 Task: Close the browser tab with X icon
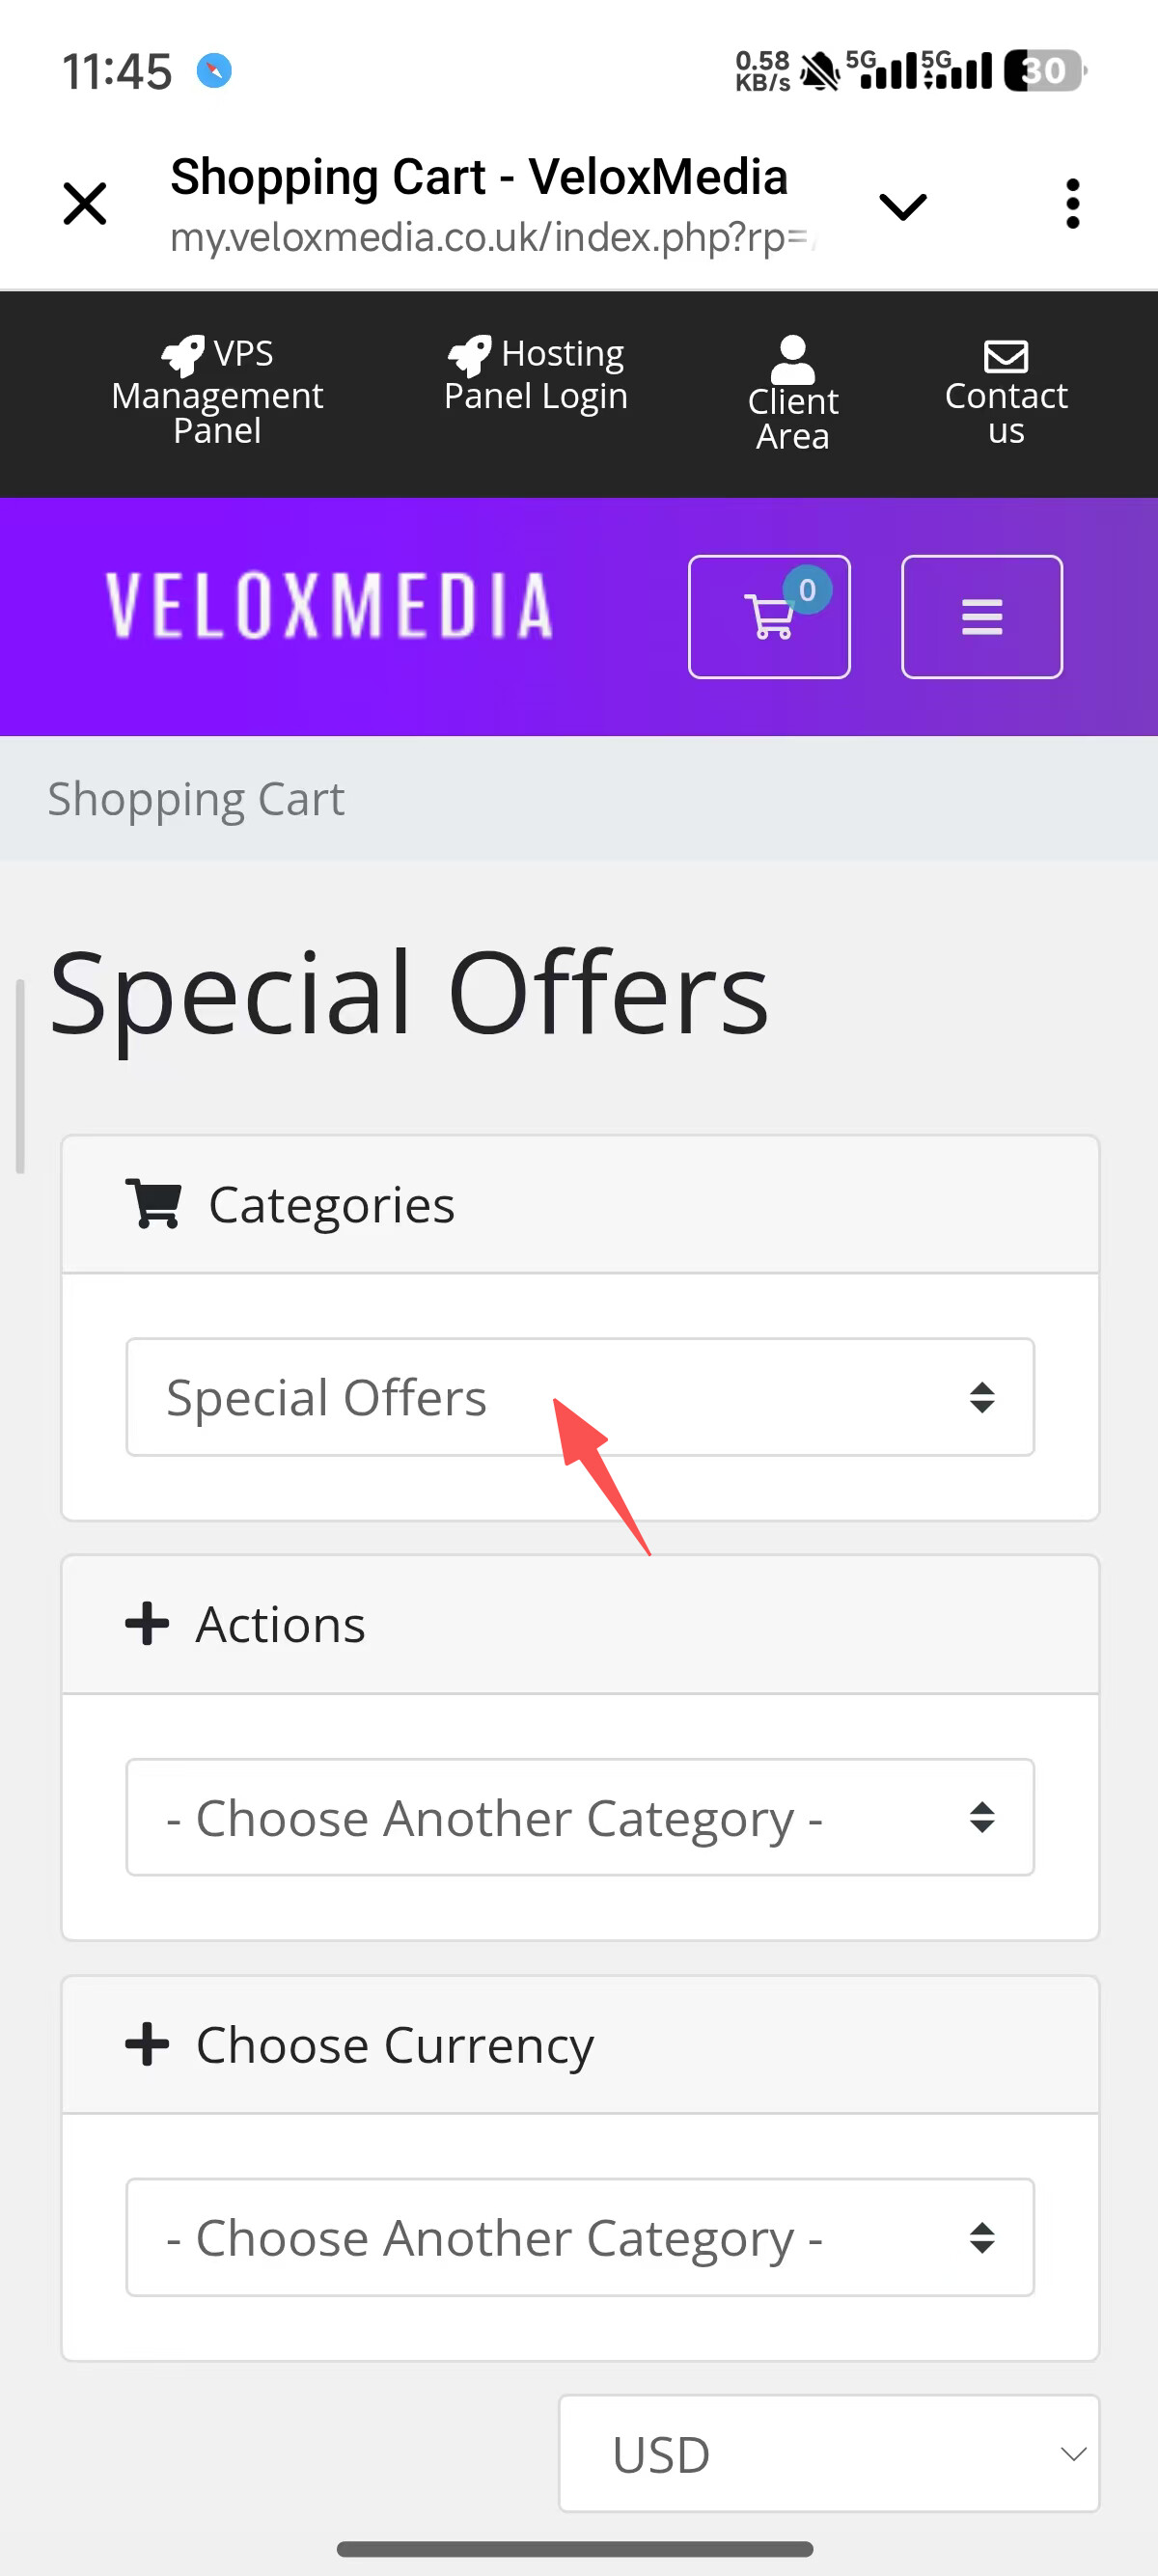coord(85,204)
